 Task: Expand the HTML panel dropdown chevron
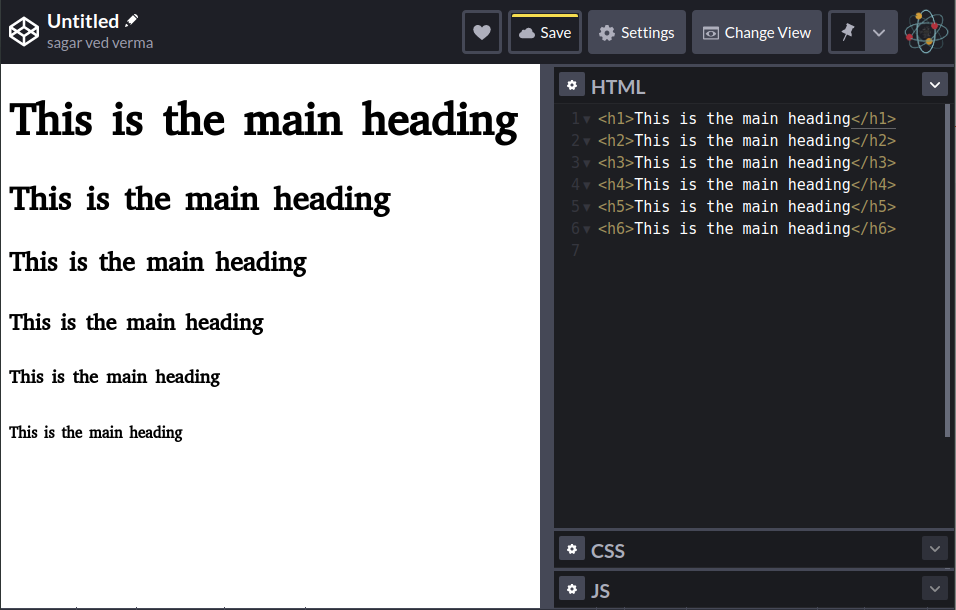(935, 85)
